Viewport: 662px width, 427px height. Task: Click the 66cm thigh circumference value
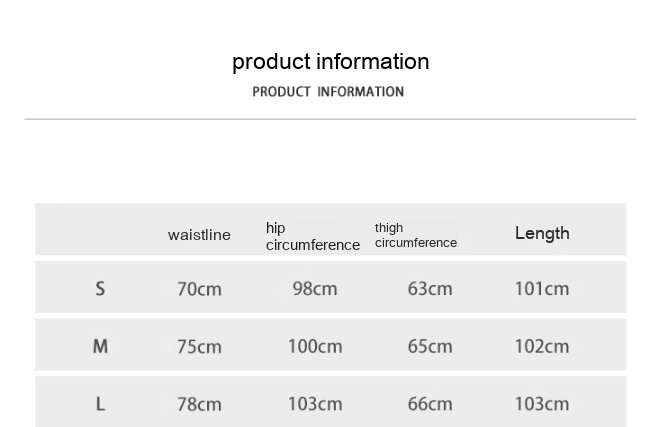430,404
